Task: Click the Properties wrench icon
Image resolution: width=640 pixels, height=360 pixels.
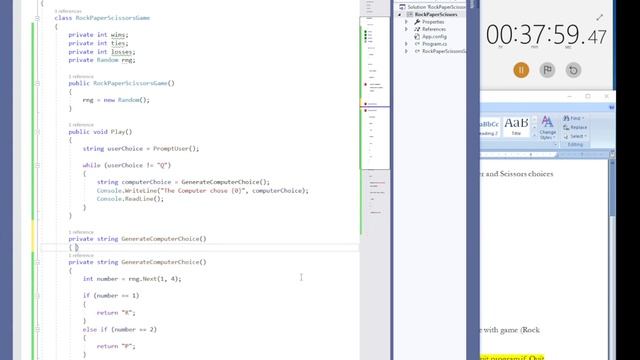Action: tap(417, 22)
